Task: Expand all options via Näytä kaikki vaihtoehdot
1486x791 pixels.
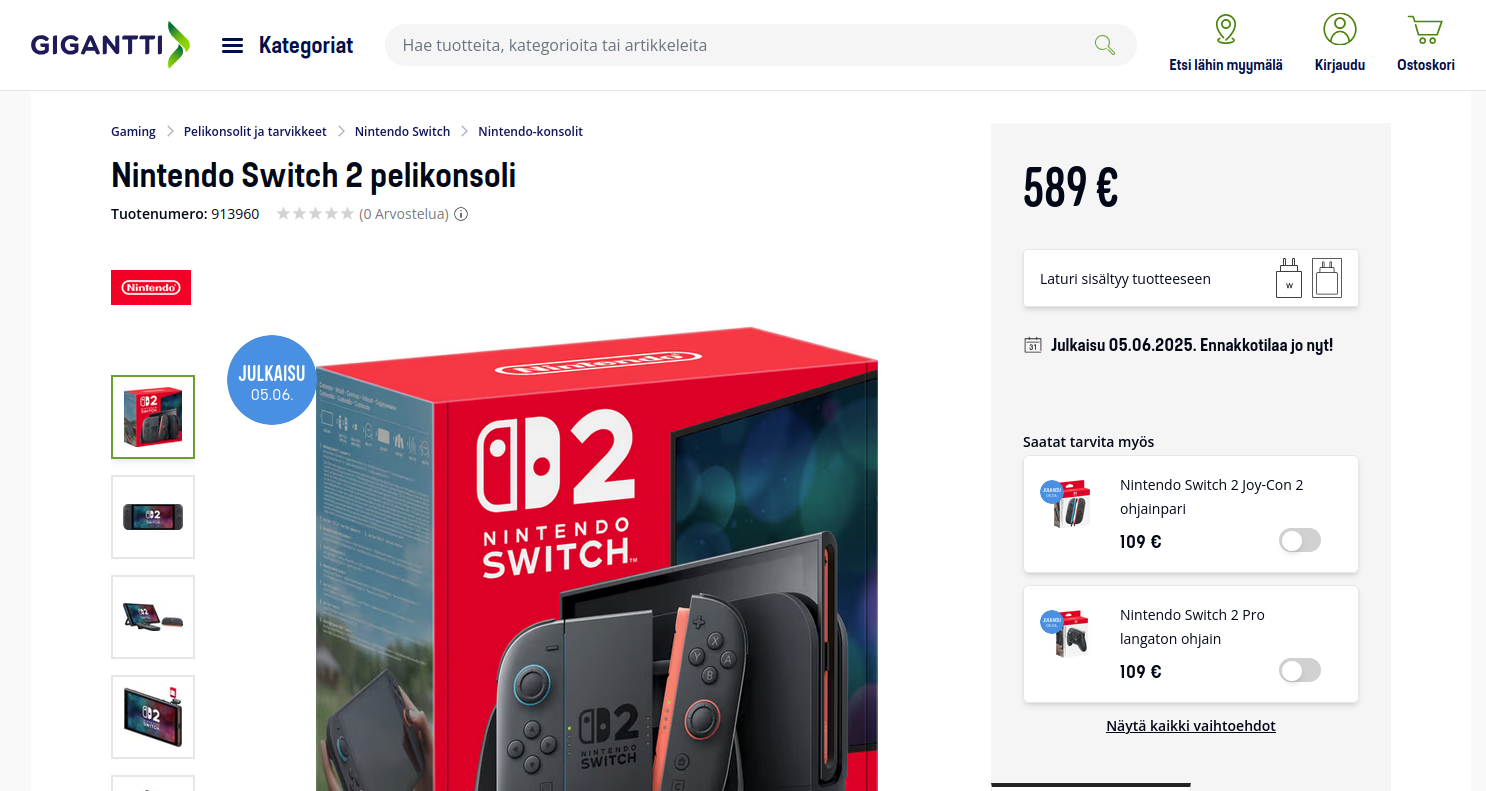Action: pyautogui.click(x=1190, y=726)
